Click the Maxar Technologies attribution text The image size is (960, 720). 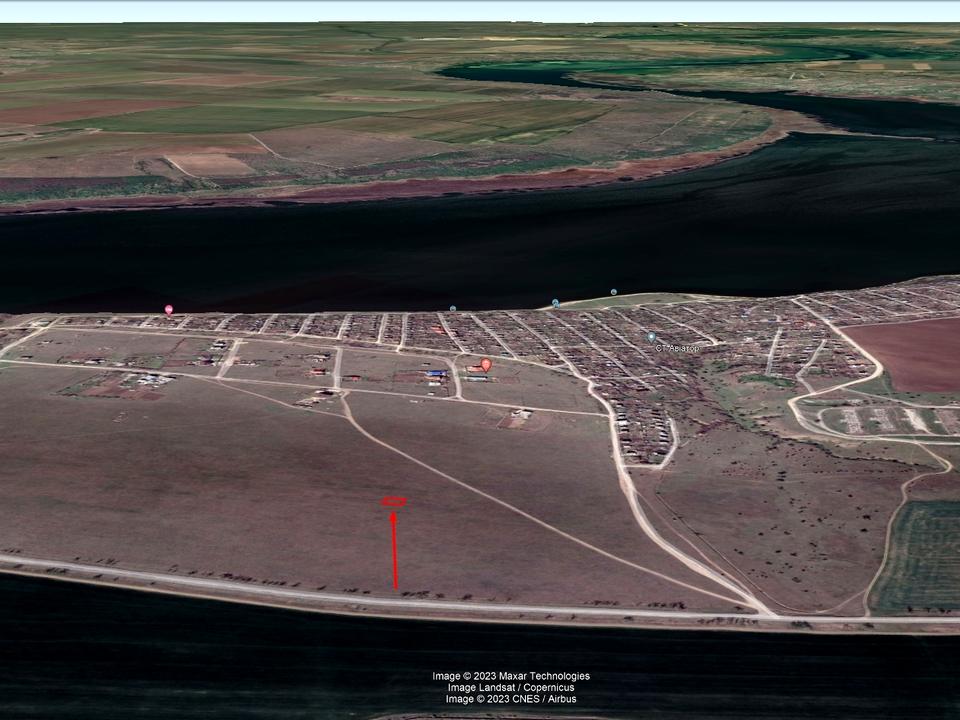click(x=511, y=676)
